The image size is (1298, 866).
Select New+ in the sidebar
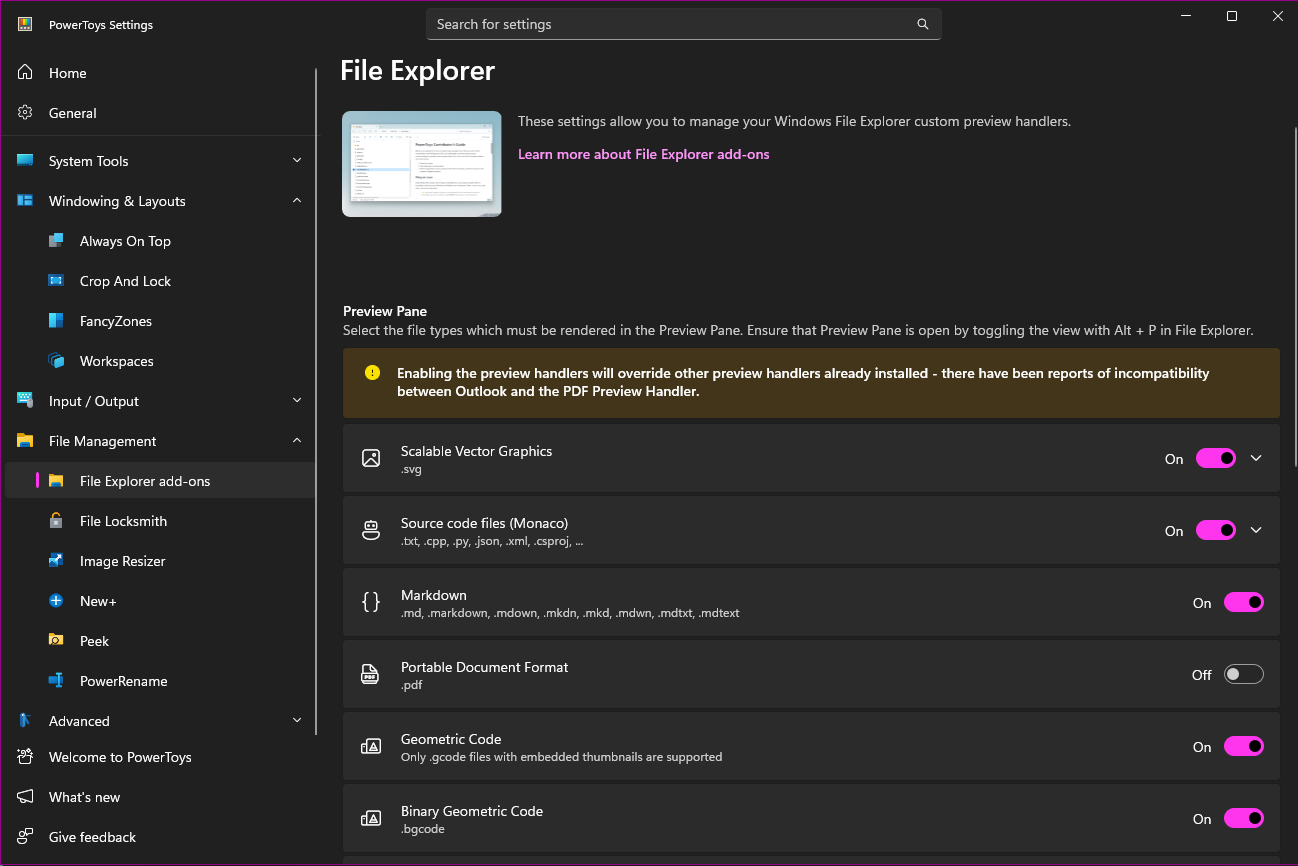pyautogui.click(x=160, y=601)
